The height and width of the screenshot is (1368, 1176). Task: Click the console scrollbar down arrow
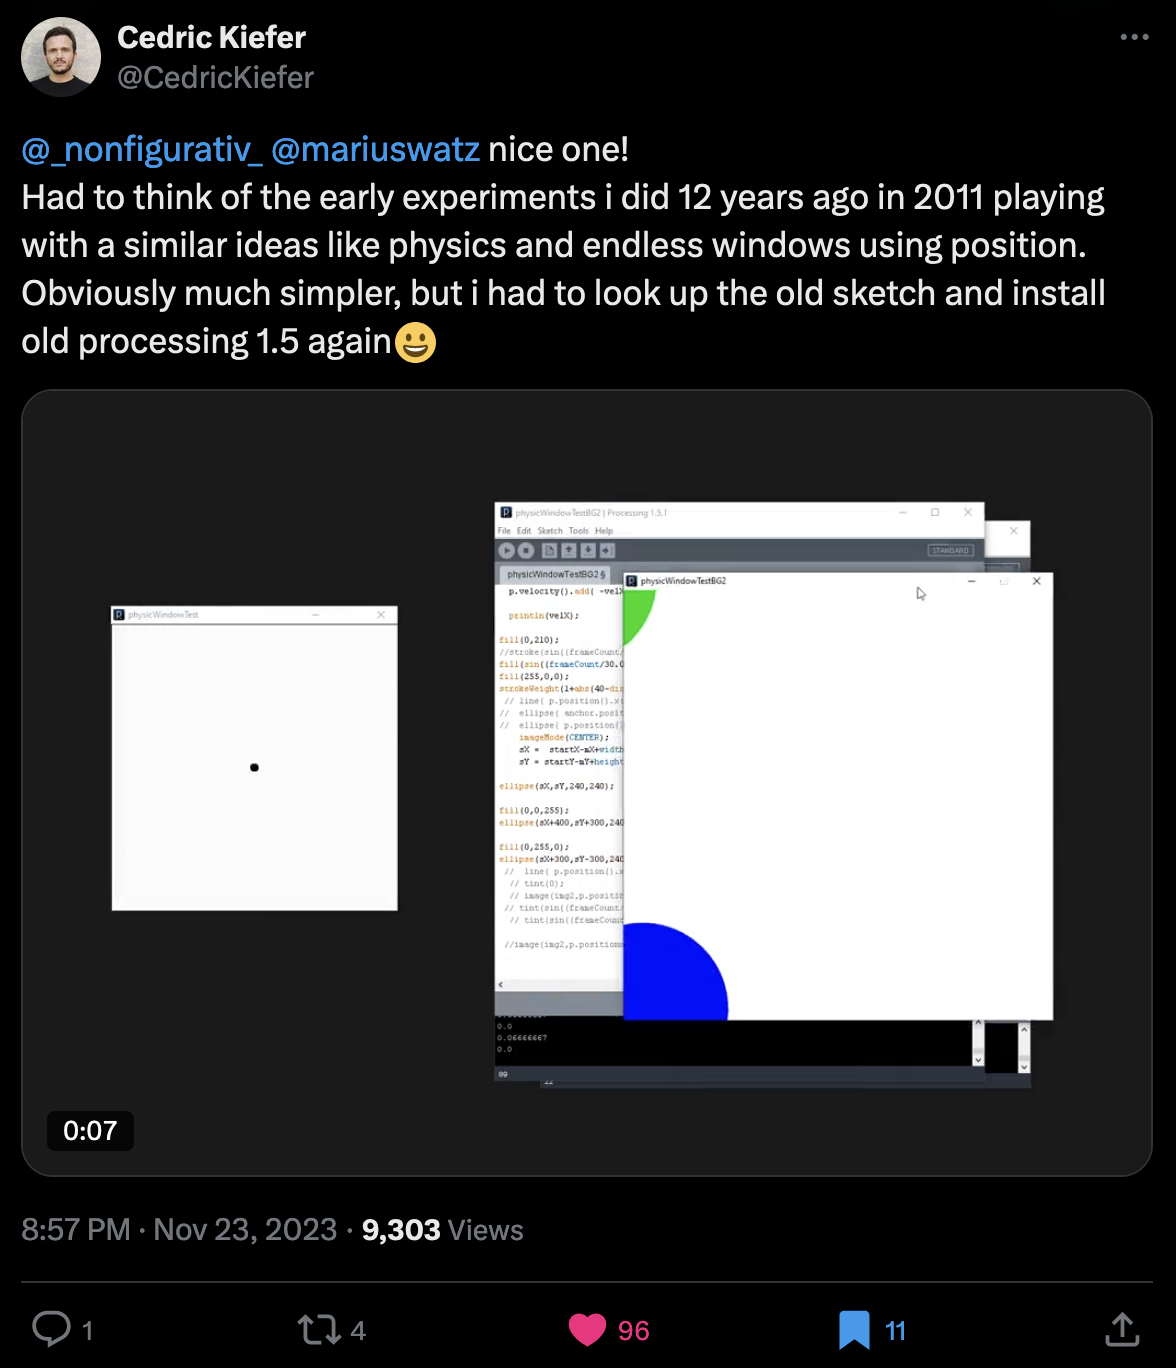coord(978,1059)
